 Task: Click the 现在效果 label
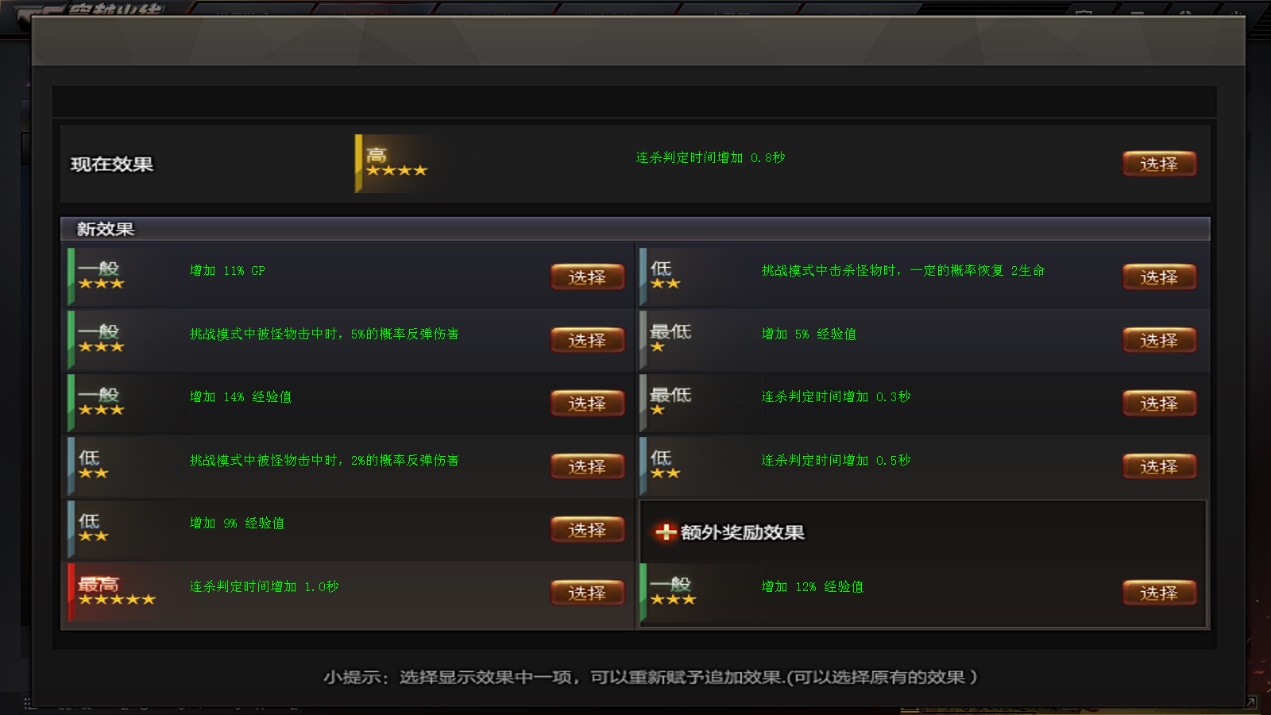pyautogui.click(x=112, y=164)
